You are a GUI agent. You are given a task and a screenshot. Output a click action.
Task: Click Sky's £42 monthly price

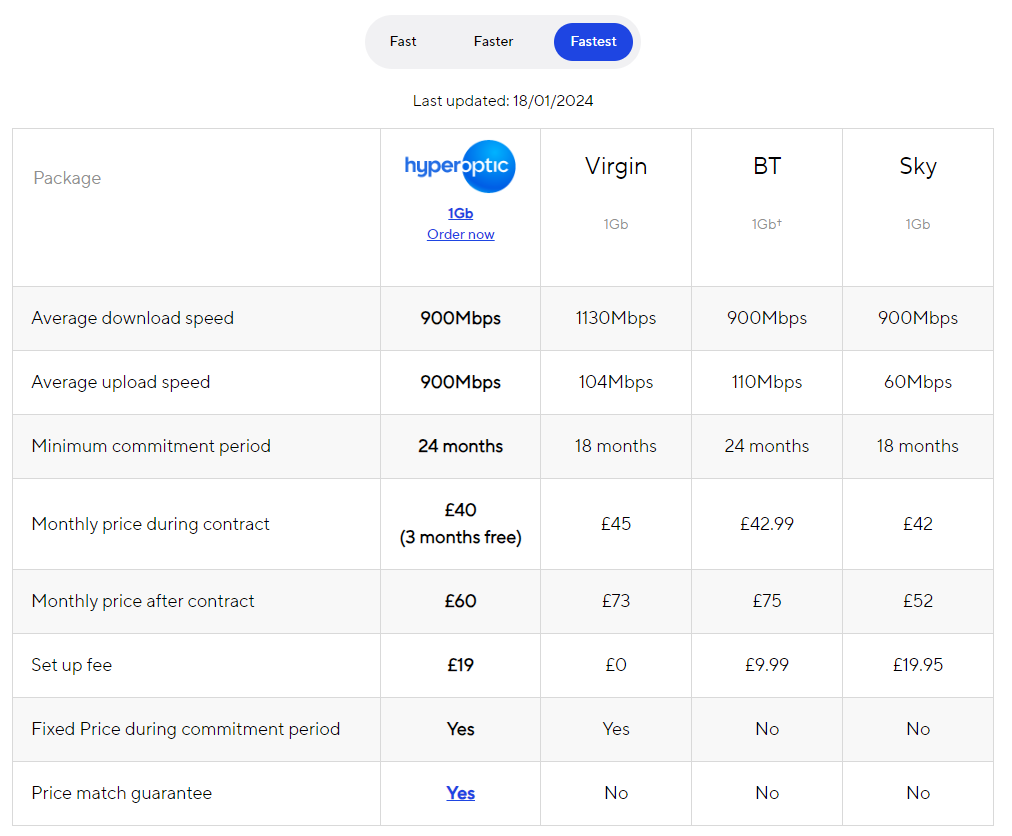tap(918, 524)
